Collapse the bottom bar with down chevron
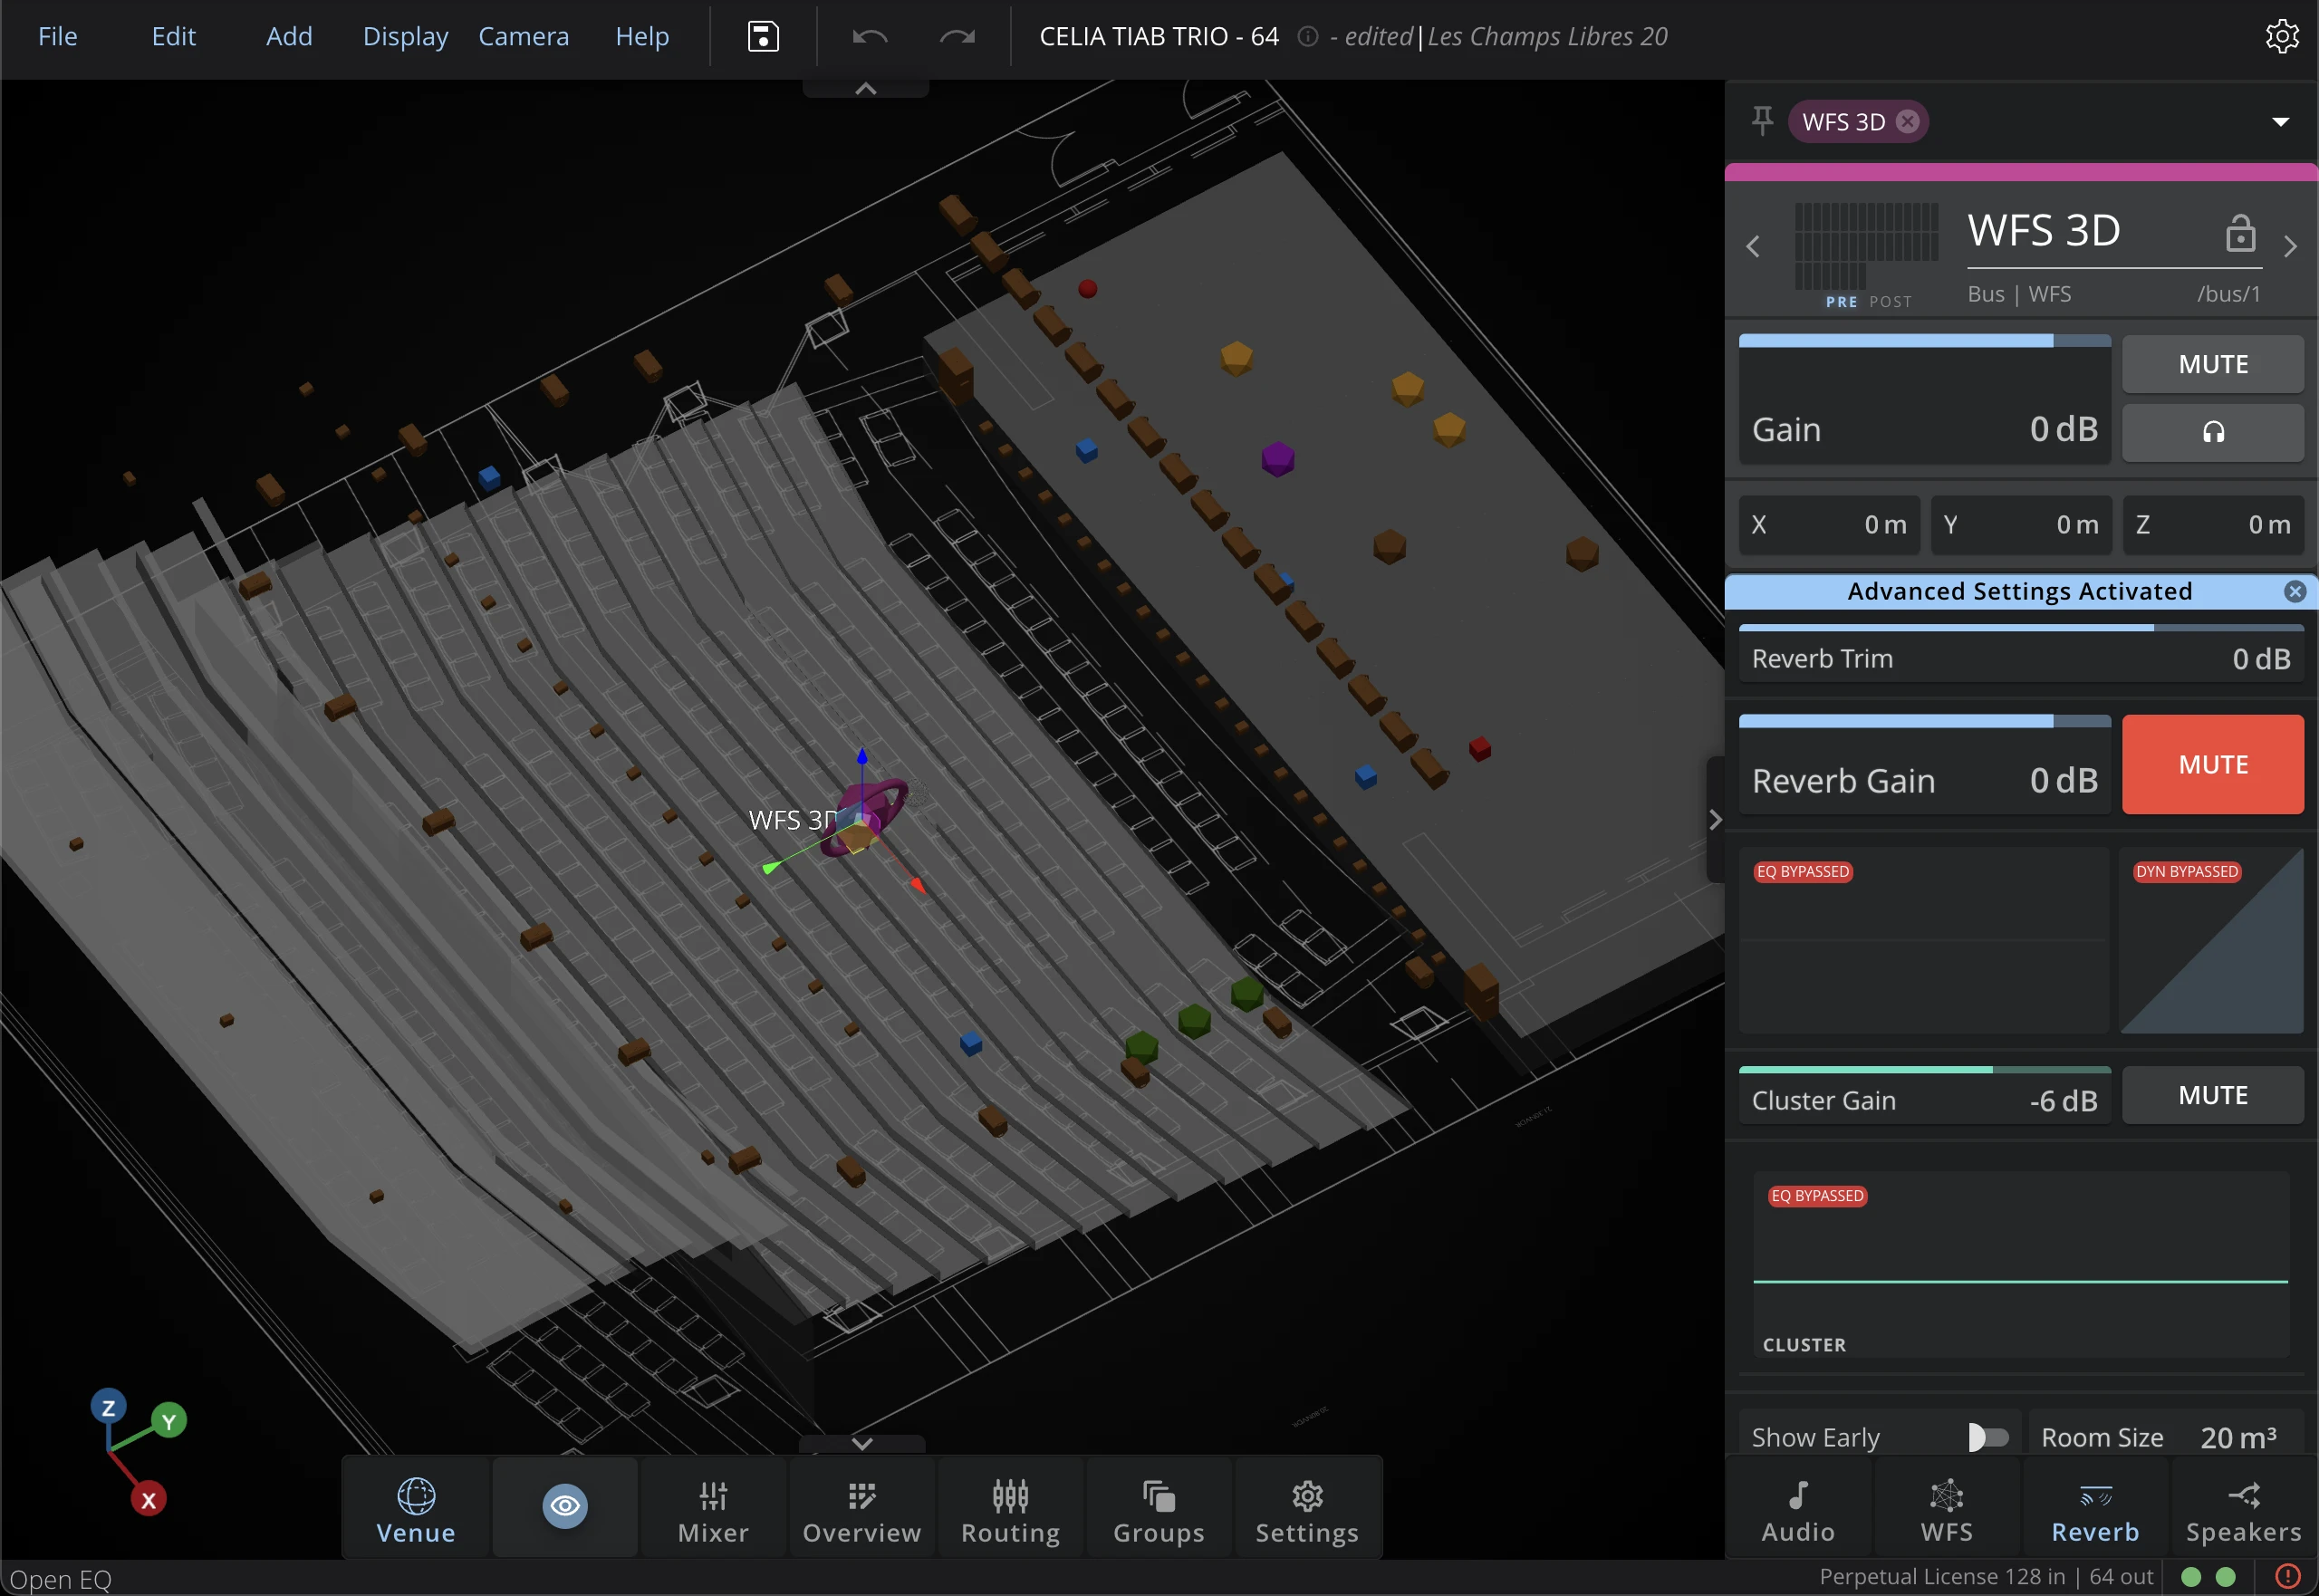 point(862,1444)
